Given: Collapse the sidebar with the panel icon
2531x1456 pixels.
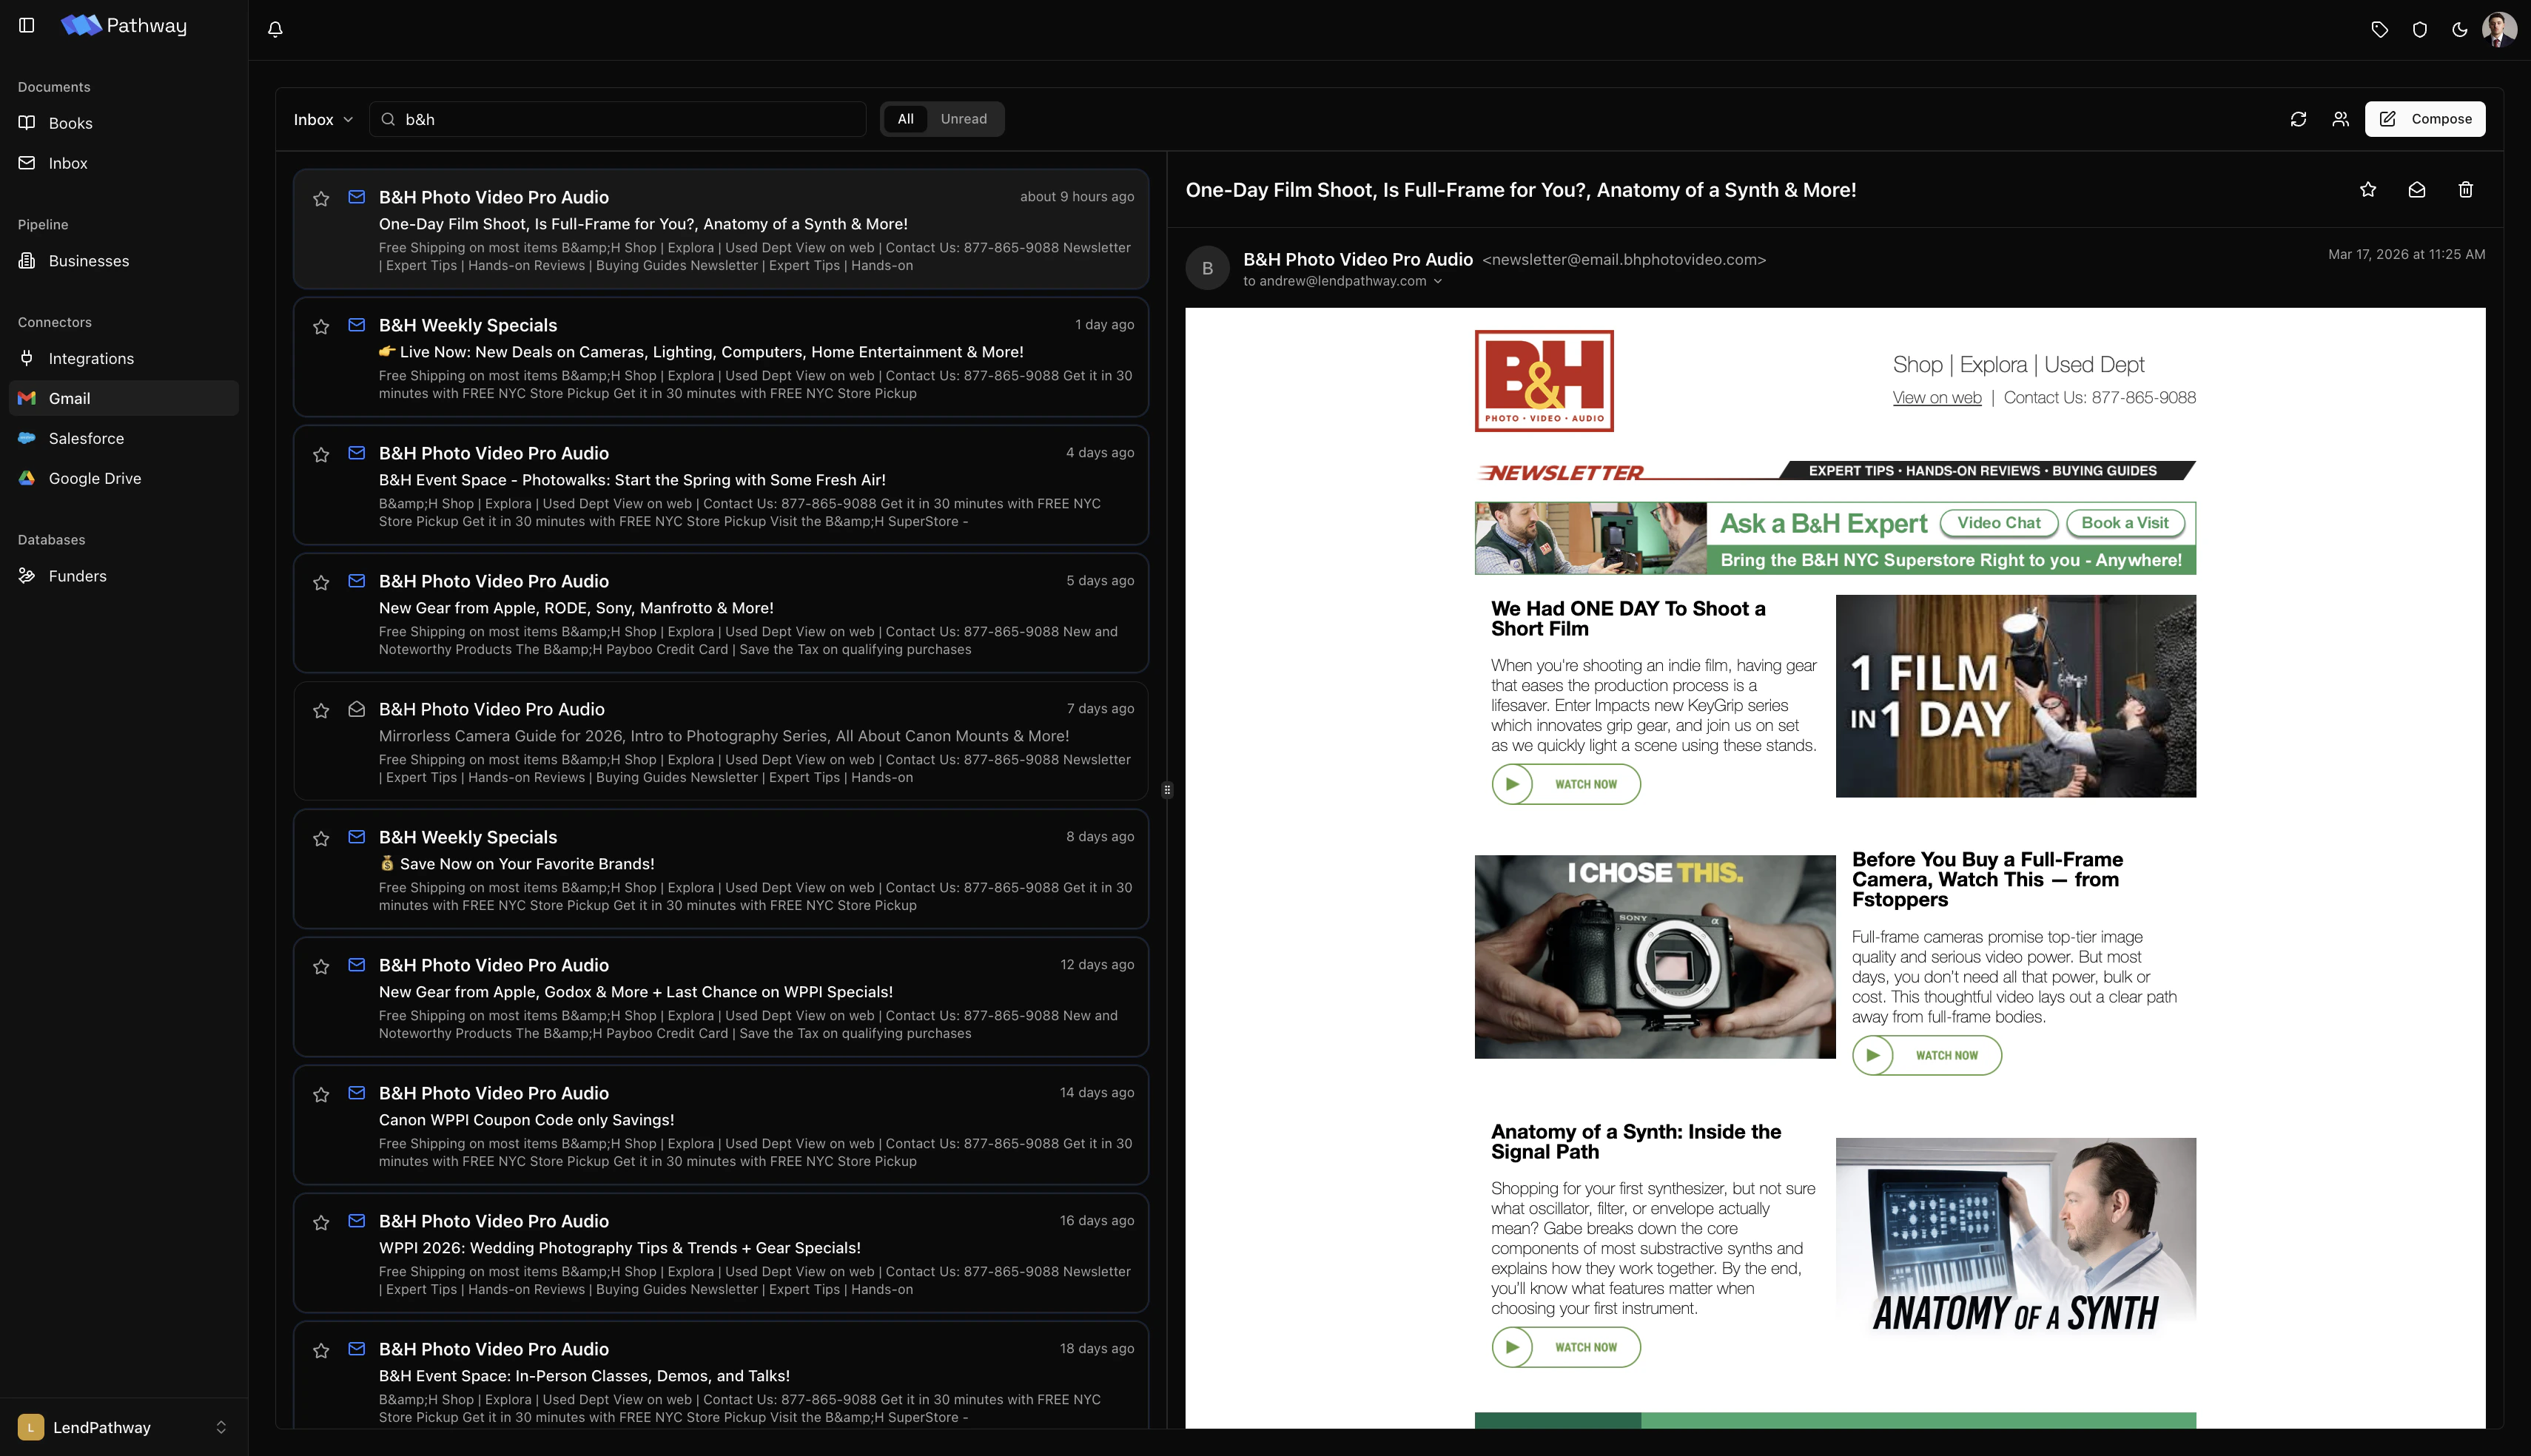Looking at the screenshot, I should 27,25.
